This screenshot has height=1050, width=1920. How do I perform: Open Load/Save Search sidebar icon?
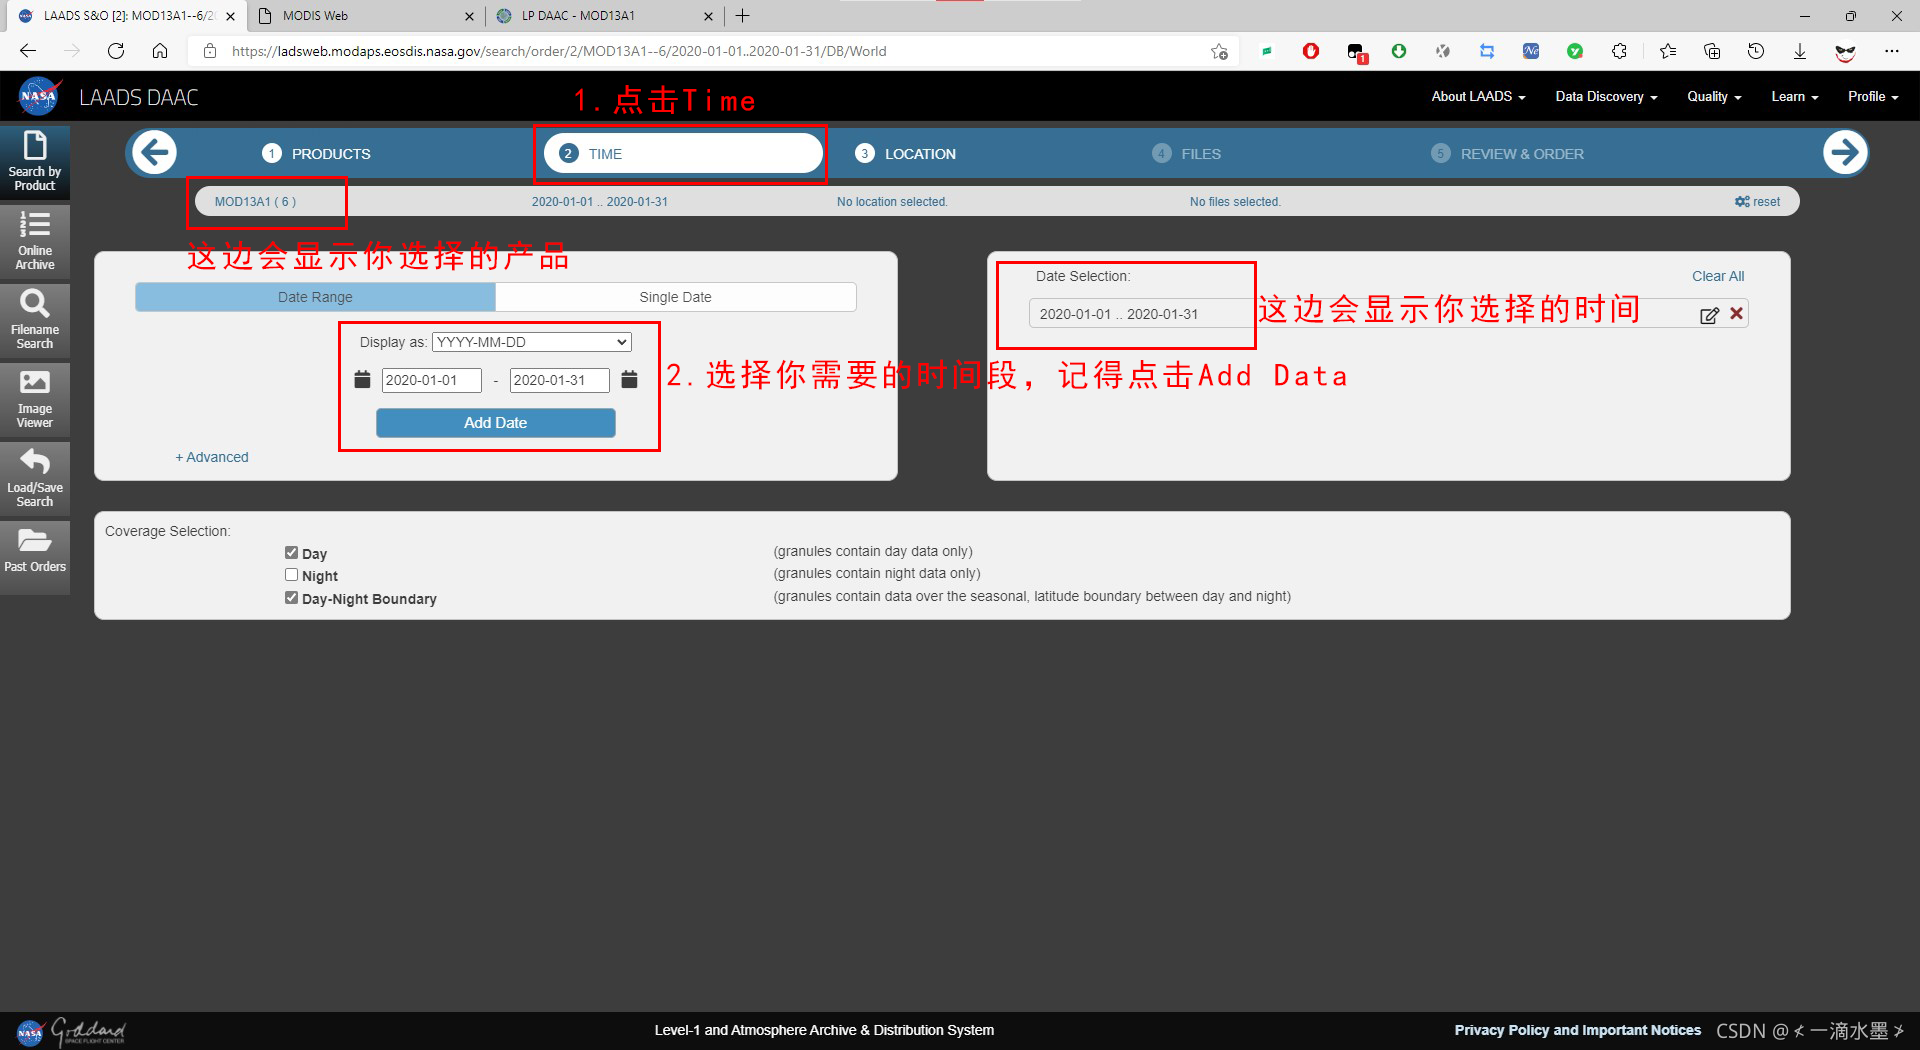click(35, 477)
